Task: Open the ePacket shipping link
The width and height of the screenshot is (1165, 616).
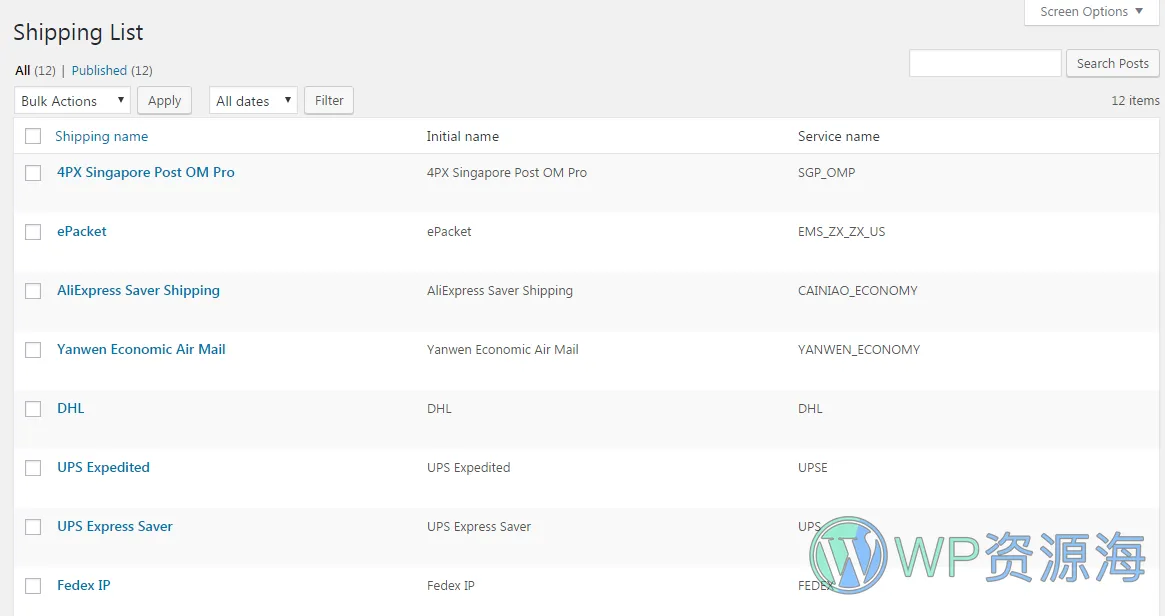Action: tap(82, 231)
